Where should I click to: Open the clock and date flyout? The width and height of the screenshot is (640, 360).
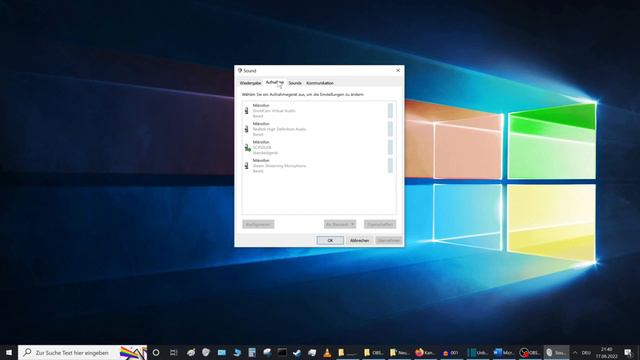coord(607,352)
